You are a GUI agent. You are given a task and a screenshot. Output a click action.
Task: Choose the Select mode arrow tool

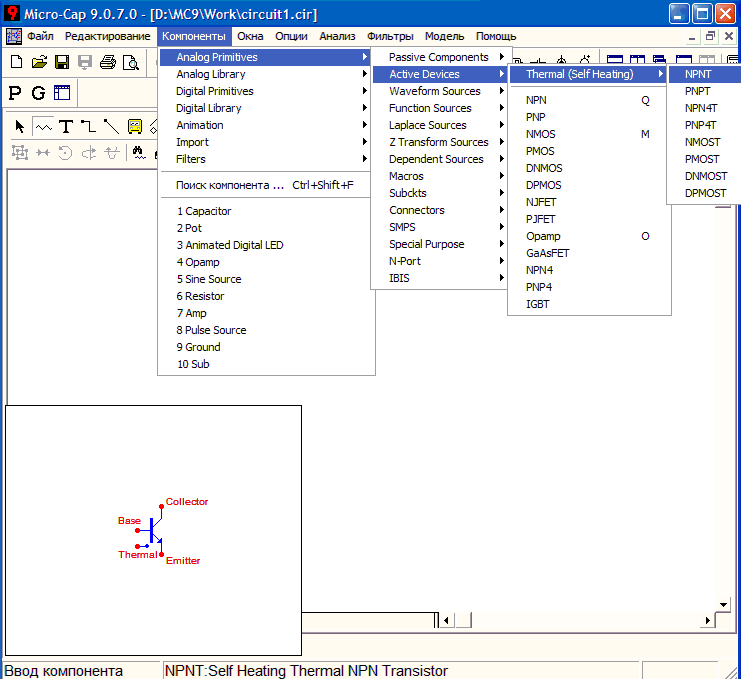tap(19, 127)
